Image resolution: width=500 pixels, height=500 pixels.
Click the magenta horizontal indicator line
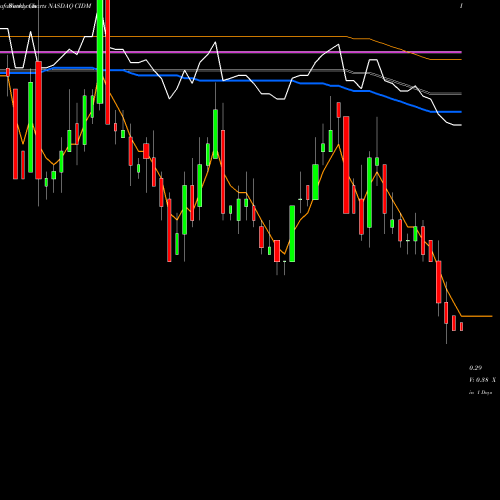click(231, 52)
